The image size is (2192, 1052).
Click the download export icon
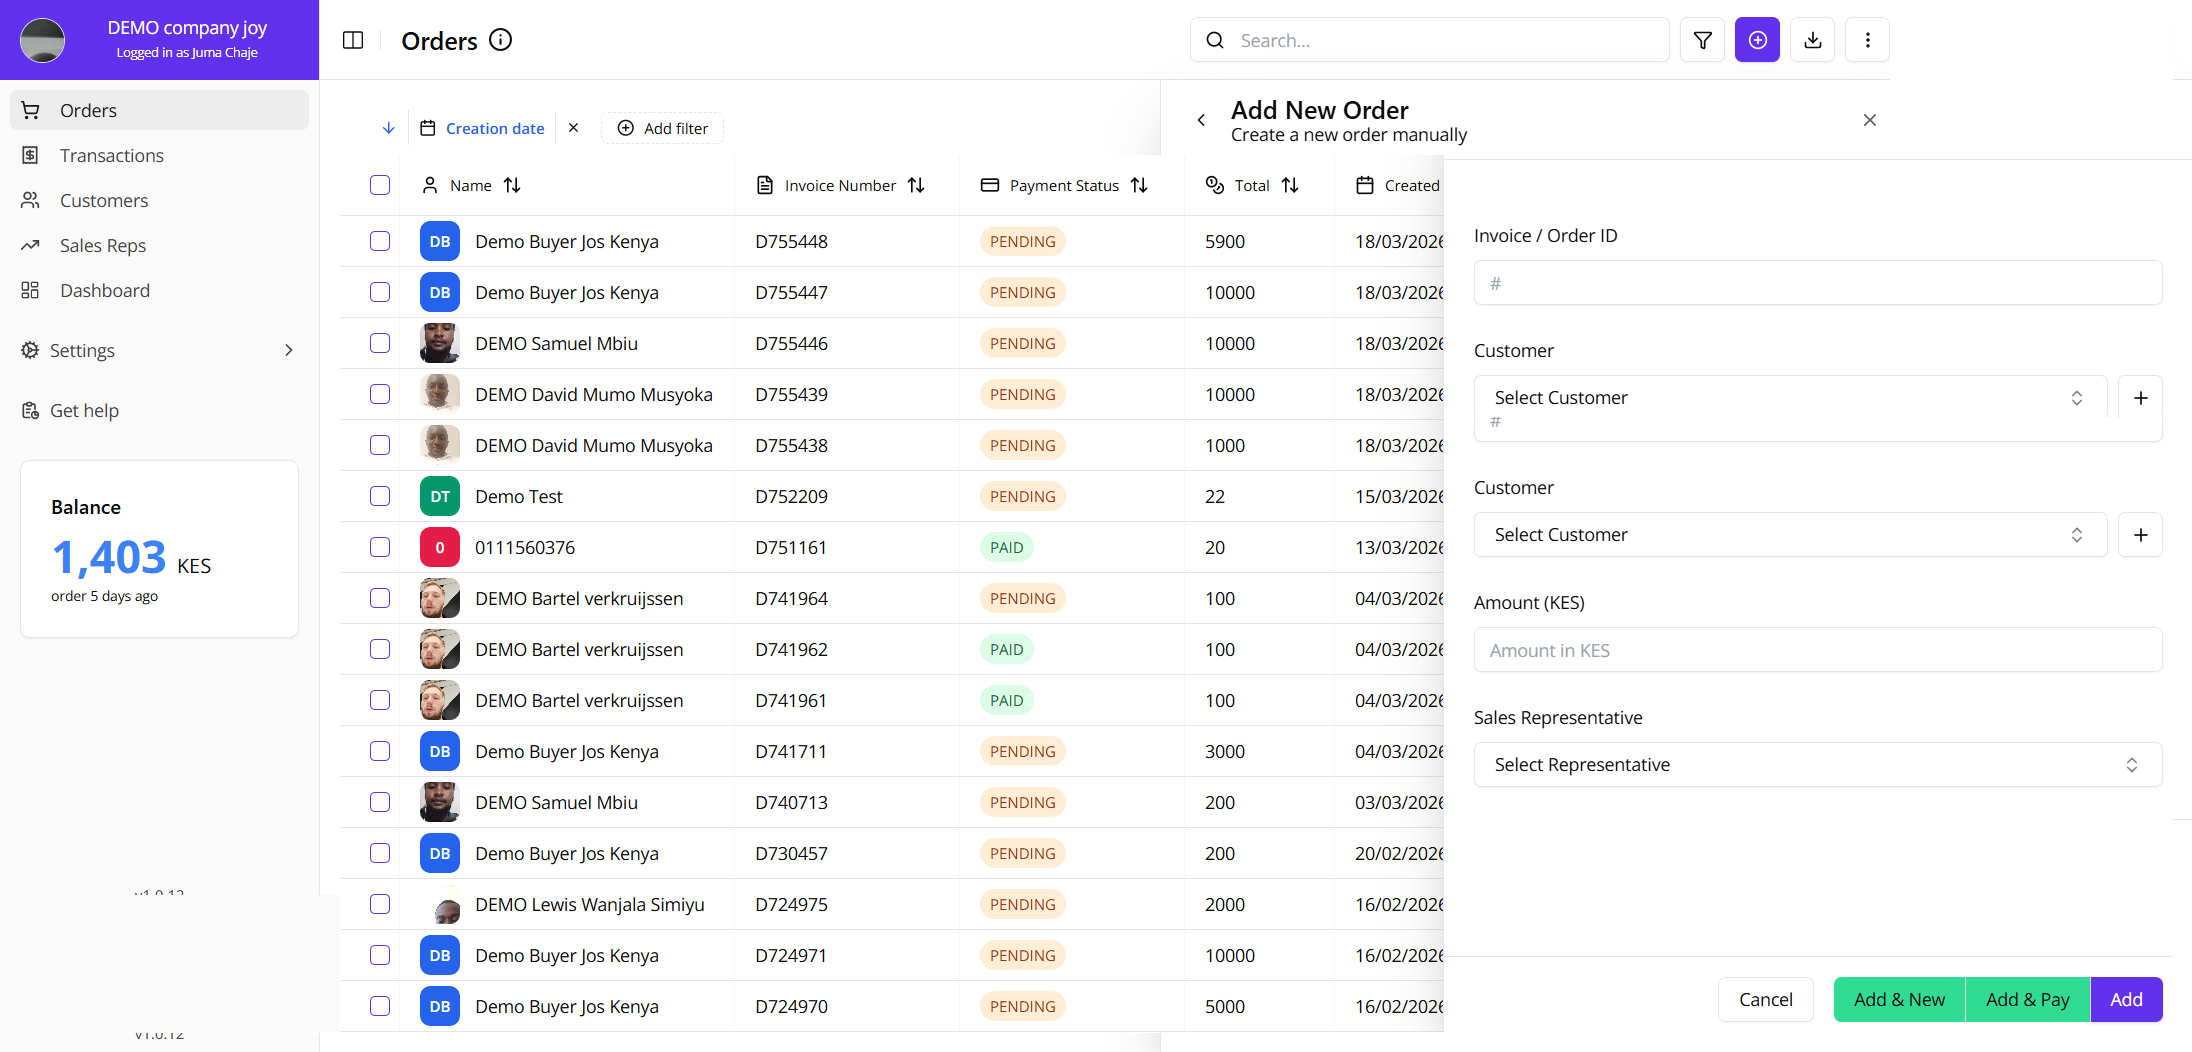1812,39
